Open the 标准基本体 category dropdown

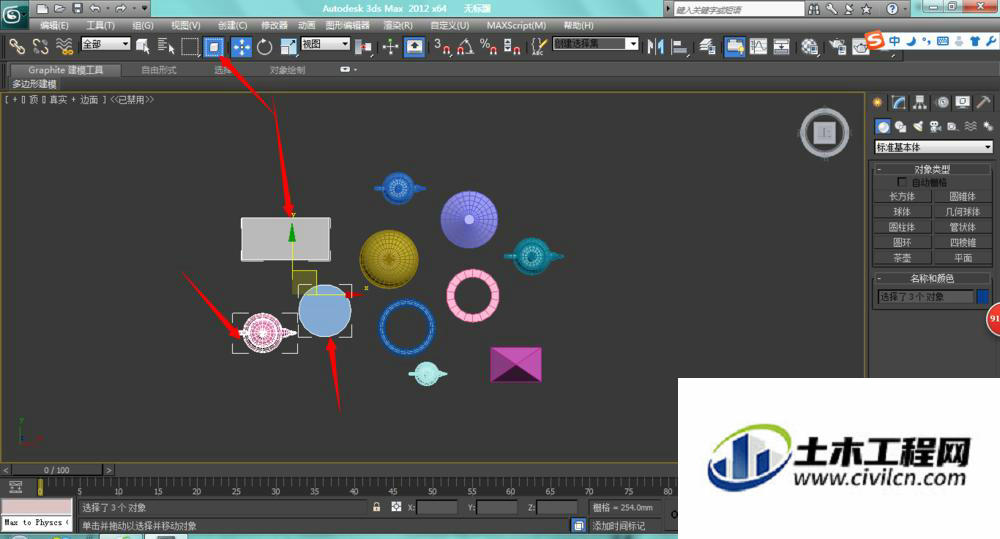tap(933, 147)
